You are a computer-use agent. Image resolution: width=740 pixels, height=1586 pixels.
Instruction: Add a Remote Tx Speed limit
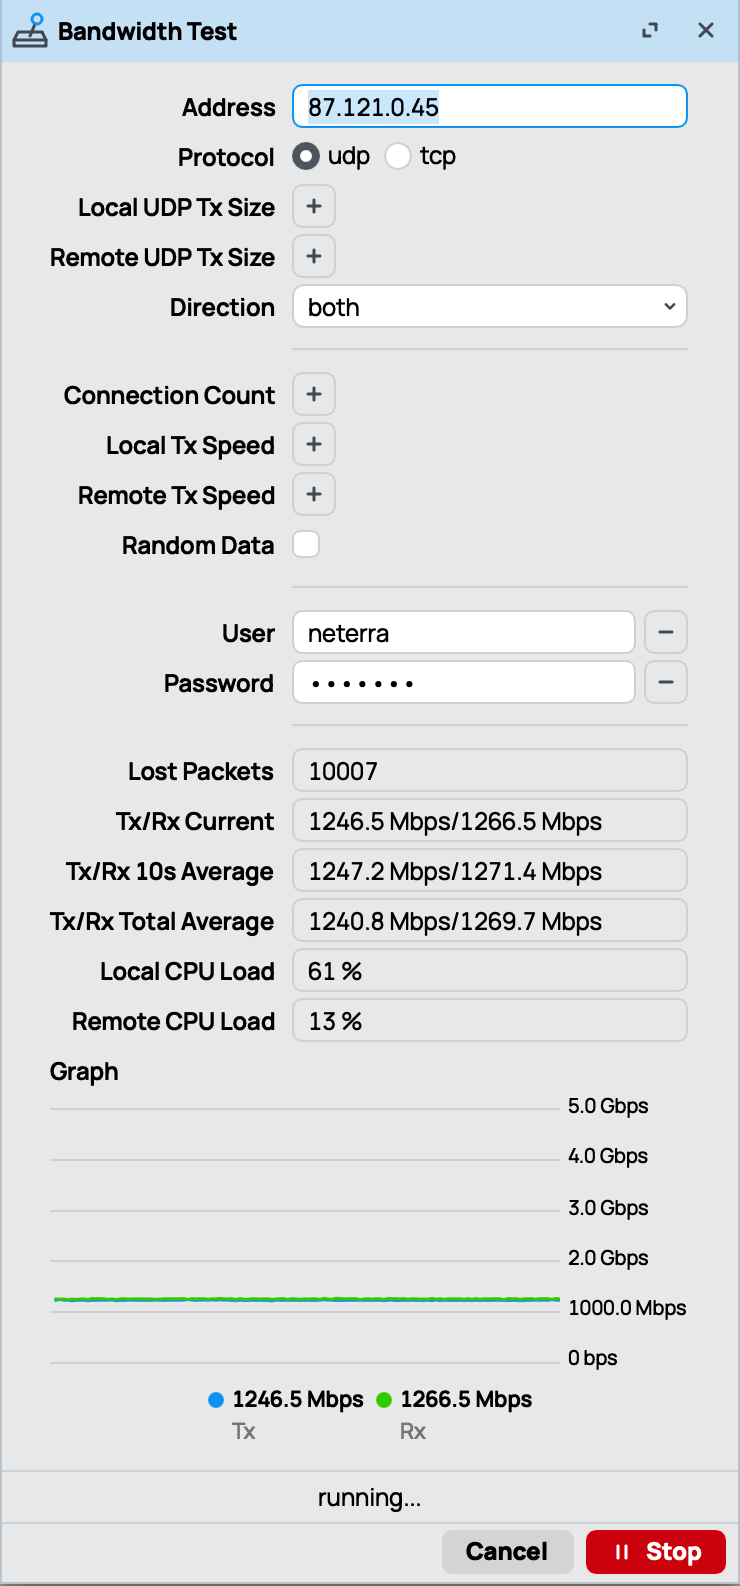point(314,495)
